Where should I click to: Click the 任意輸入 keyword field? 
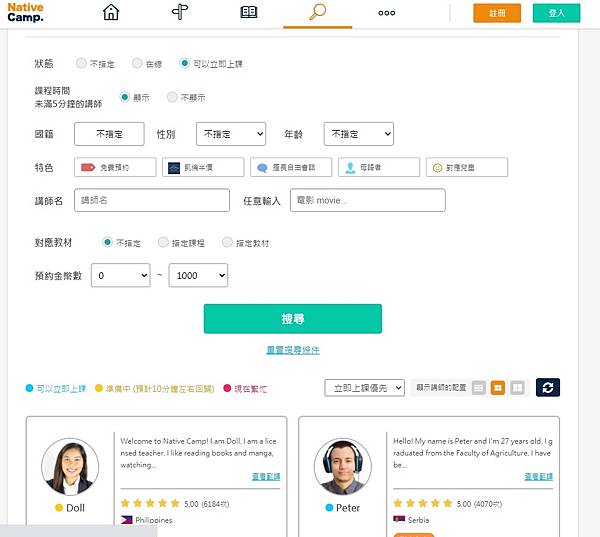368,200
